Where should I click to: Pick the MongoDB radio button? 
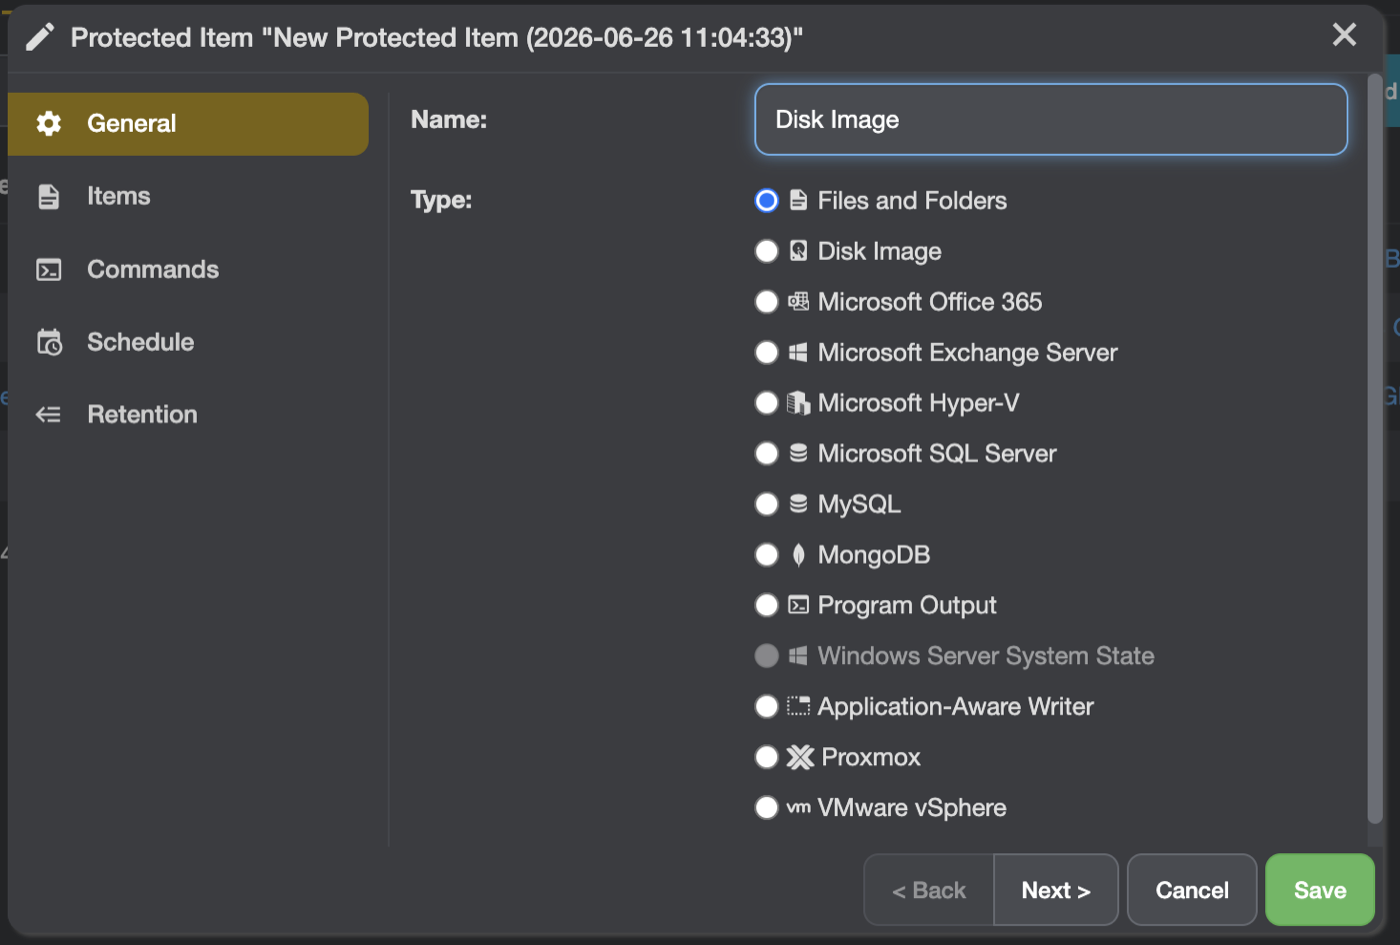(x=767, y=555)
